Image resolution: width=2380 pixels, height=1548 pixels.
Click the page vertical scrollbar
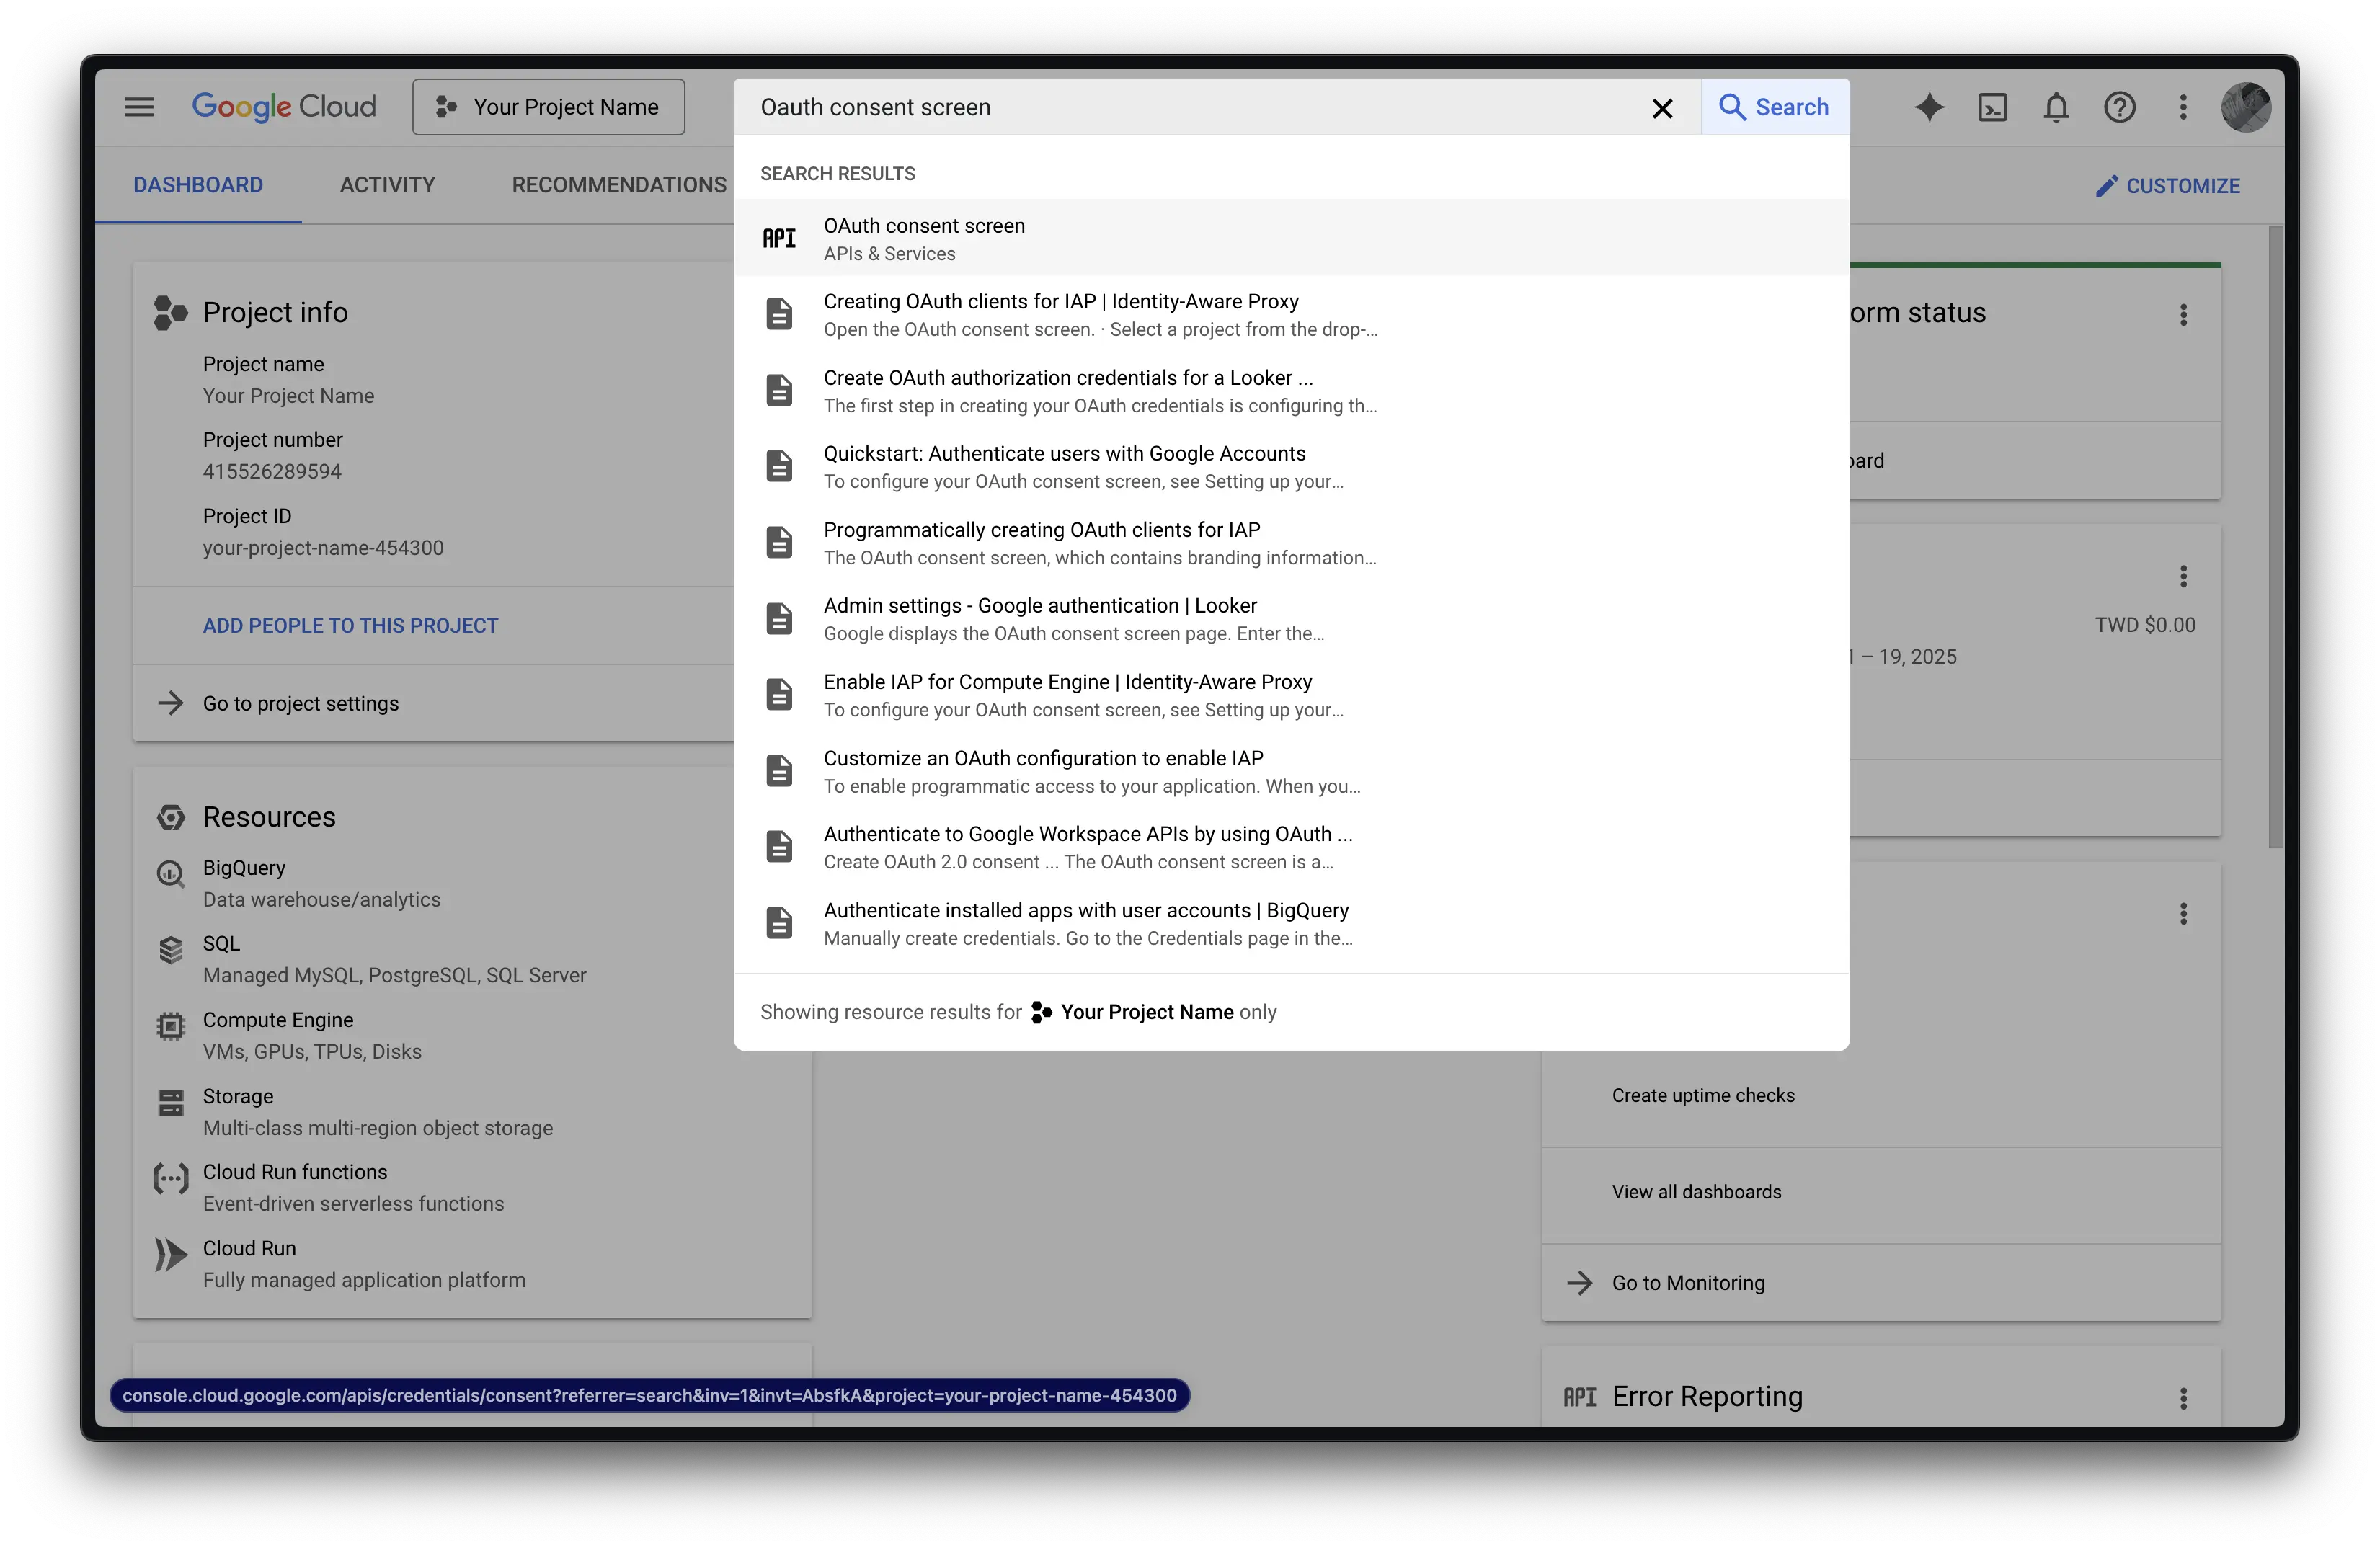point(2276,538)
